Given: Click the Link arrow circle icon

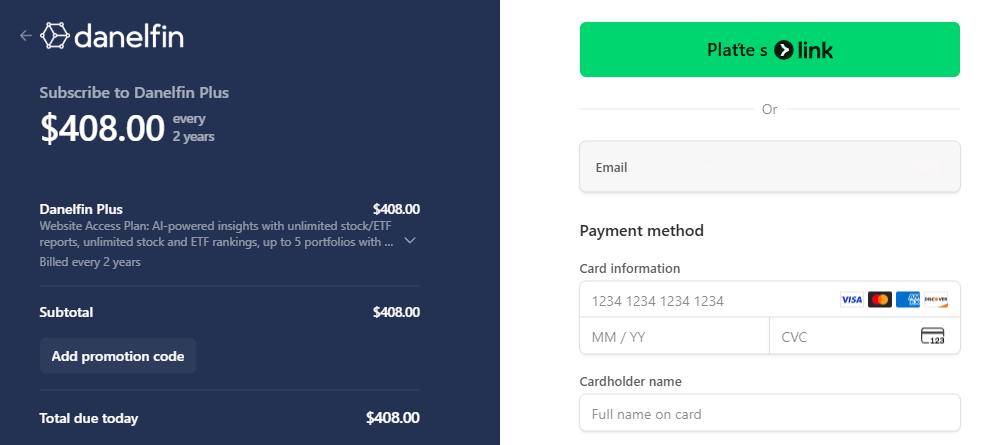Looking at the screenshot, I should pyautogui.click(x=785, y=50).
